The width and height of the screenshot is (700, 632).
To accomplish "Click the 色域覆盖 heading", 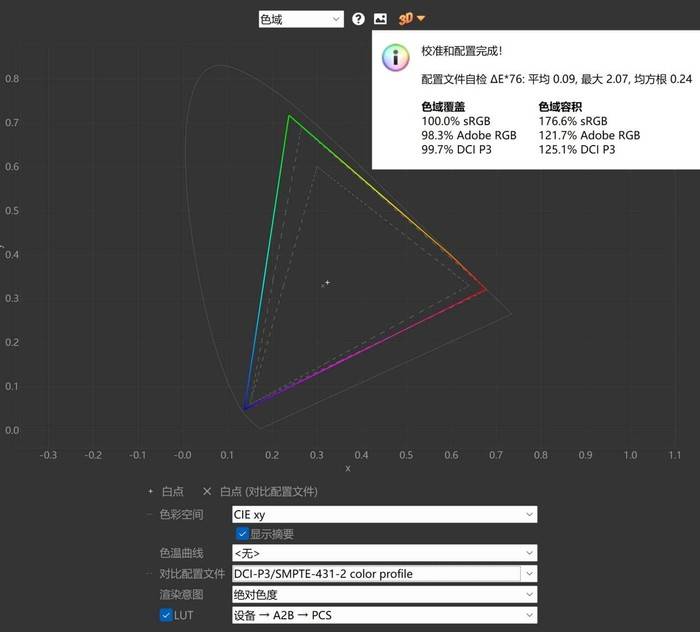I will (x=443, y=107).
